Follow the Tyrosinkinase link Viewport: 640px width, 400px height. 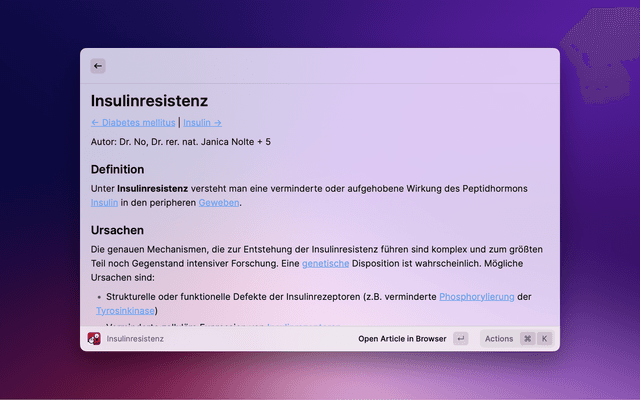tap(125, 311)
